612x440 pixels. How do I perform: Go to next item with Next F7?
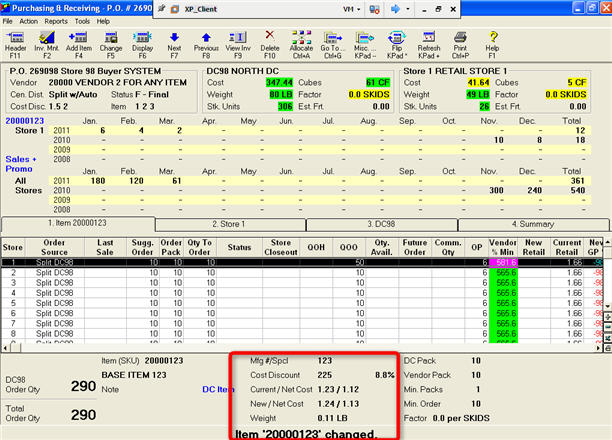pos(174,41)
